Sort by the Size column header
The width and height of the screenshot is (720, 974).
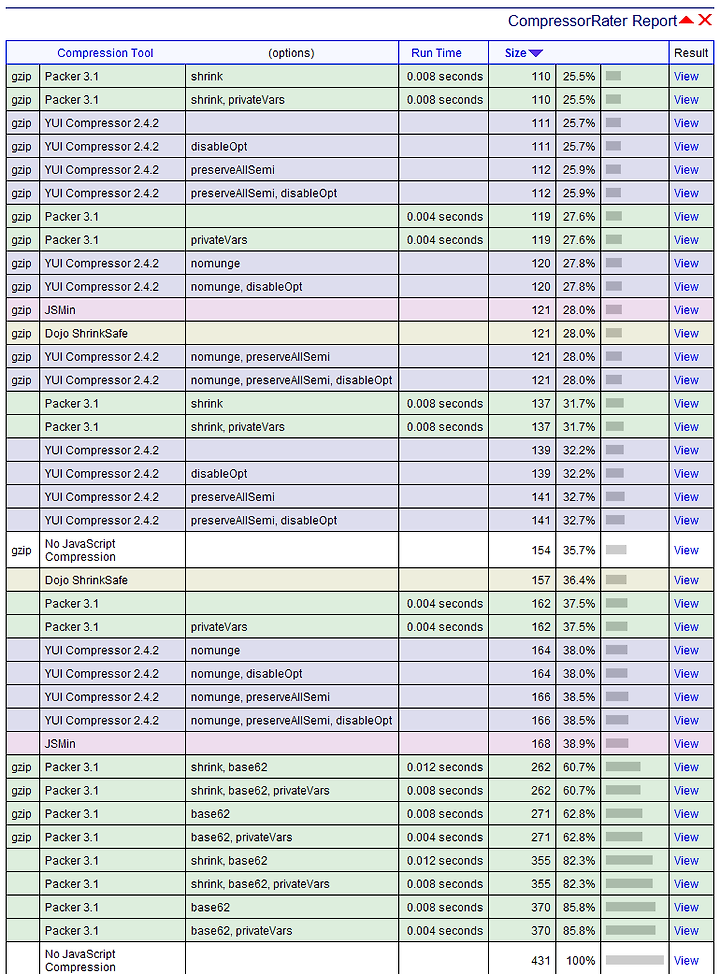pyautogui.click(x=516, y=53)
